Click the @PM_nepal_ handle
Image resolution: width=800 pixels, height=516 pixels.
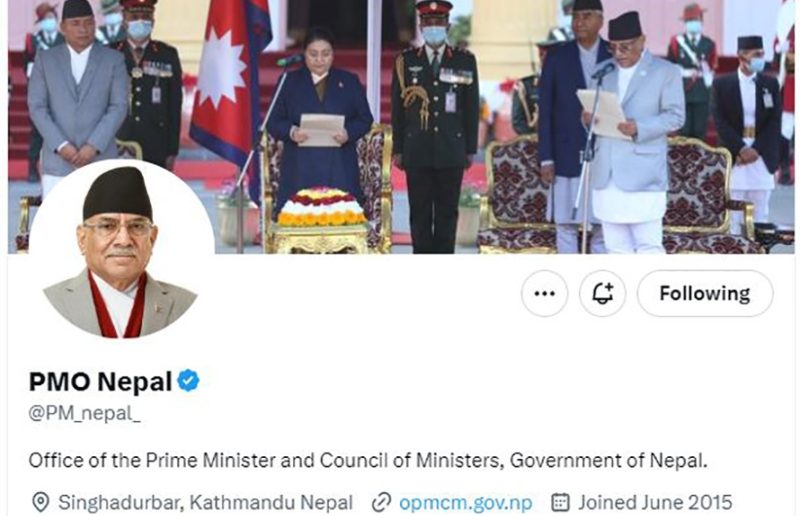click(85, 413)
